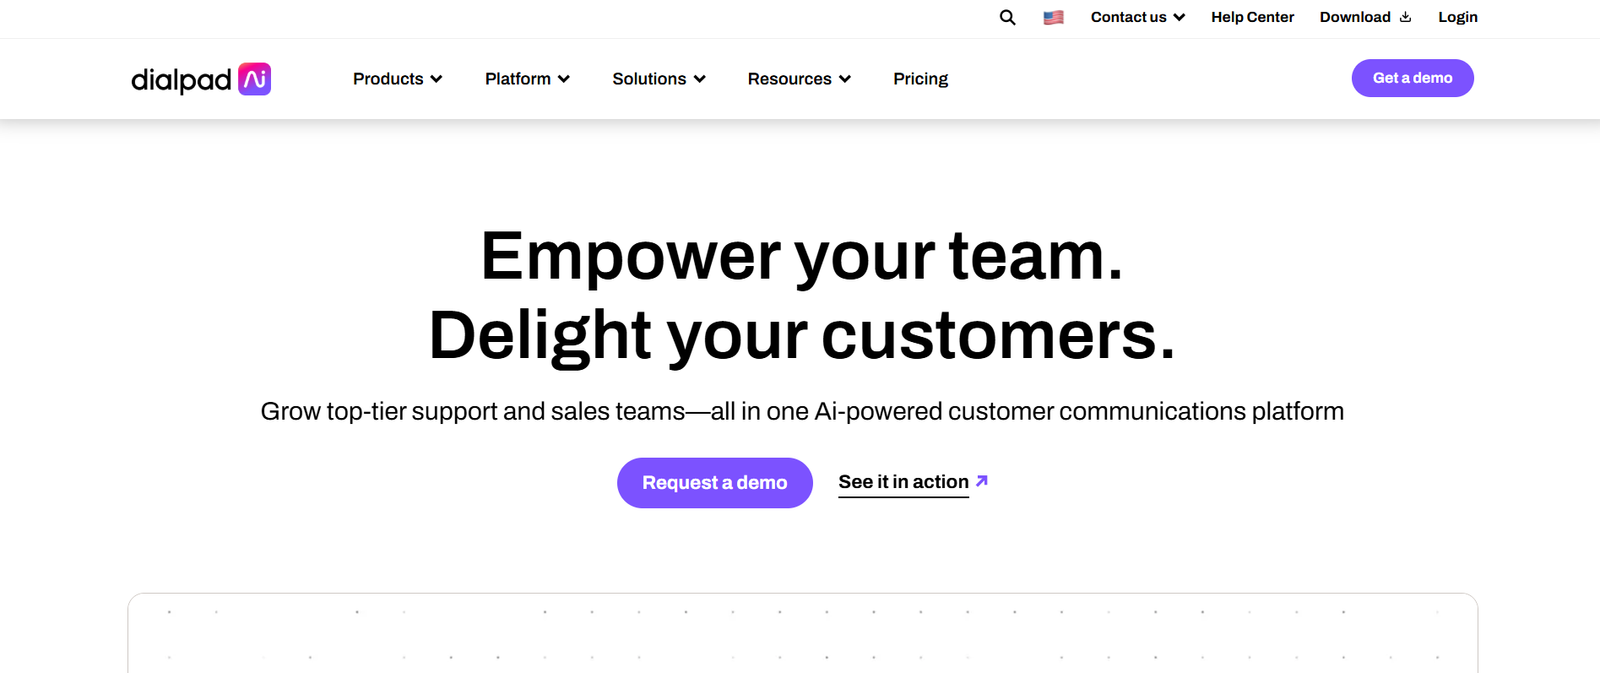Click the download arrow icon

pyautogui.click(x=1405, y=17)
